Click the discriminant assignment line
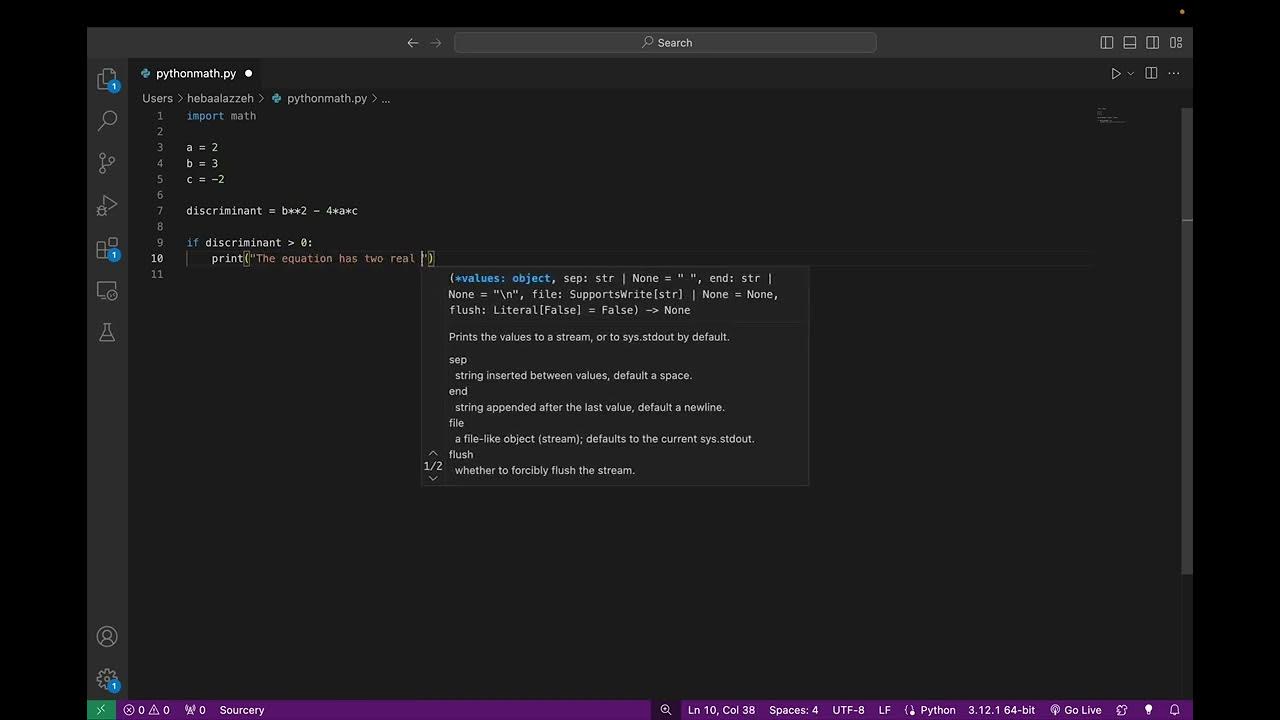Image resolution: width=1280 pixels, height=720 pixels. coord(272,211)
